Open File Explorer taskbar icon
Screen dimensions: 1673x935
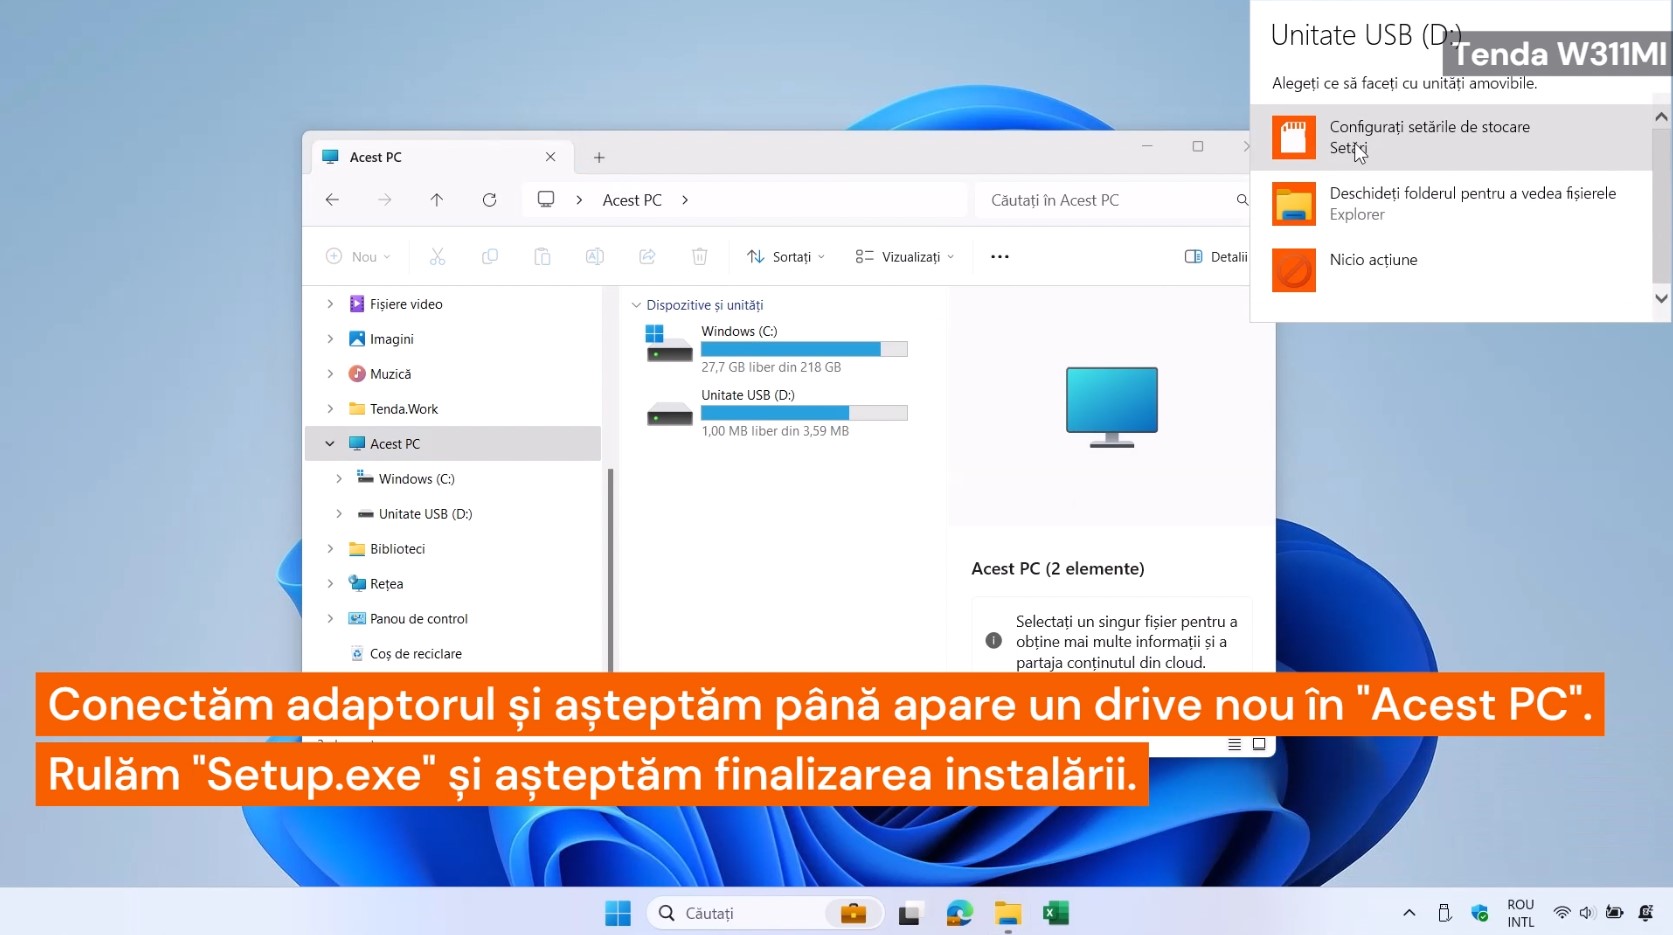(x=1008, y=913)
